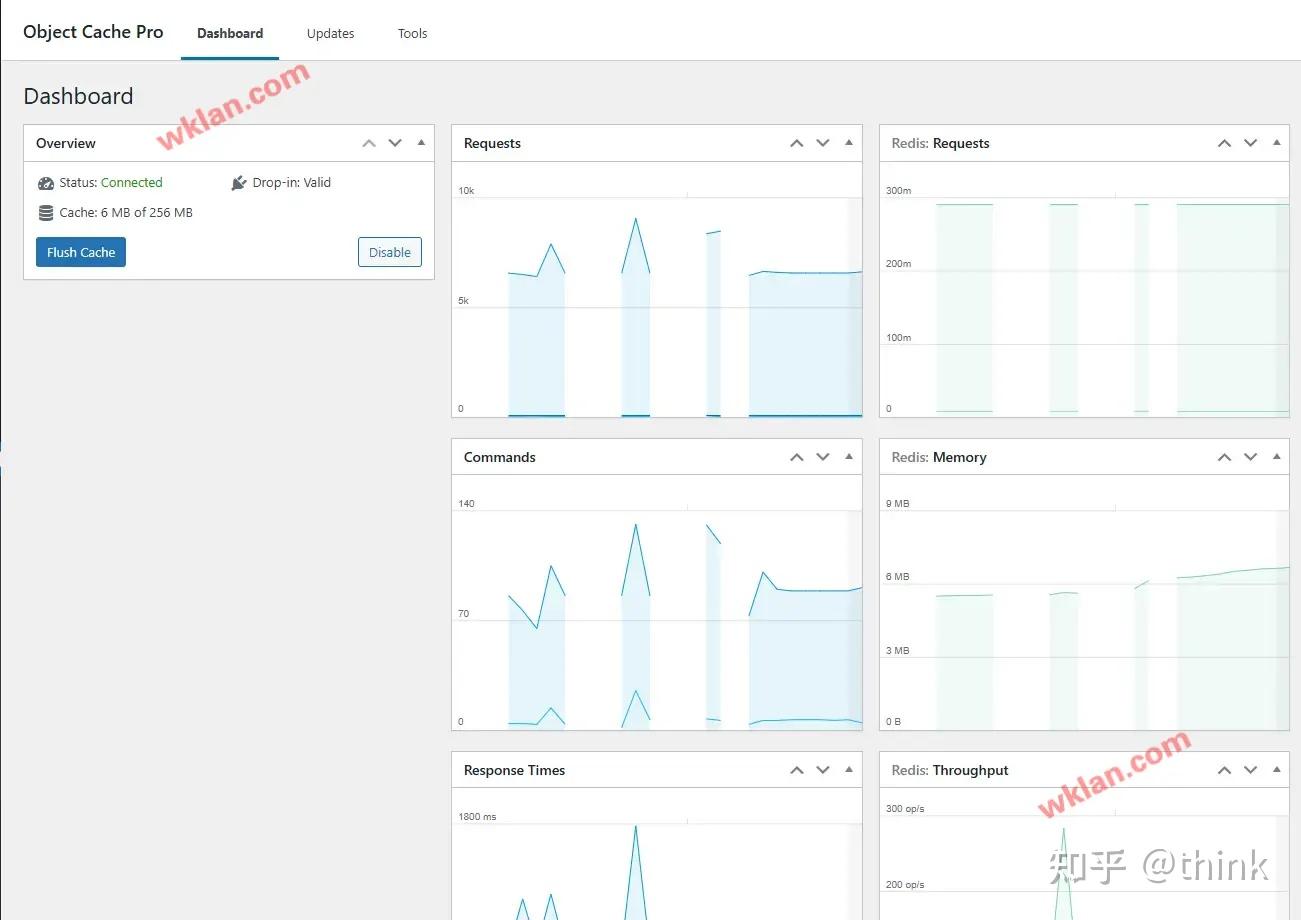Screen dimensions: 1301x920
Task: Disable the object cache
Action: click(x=390, y=252)
